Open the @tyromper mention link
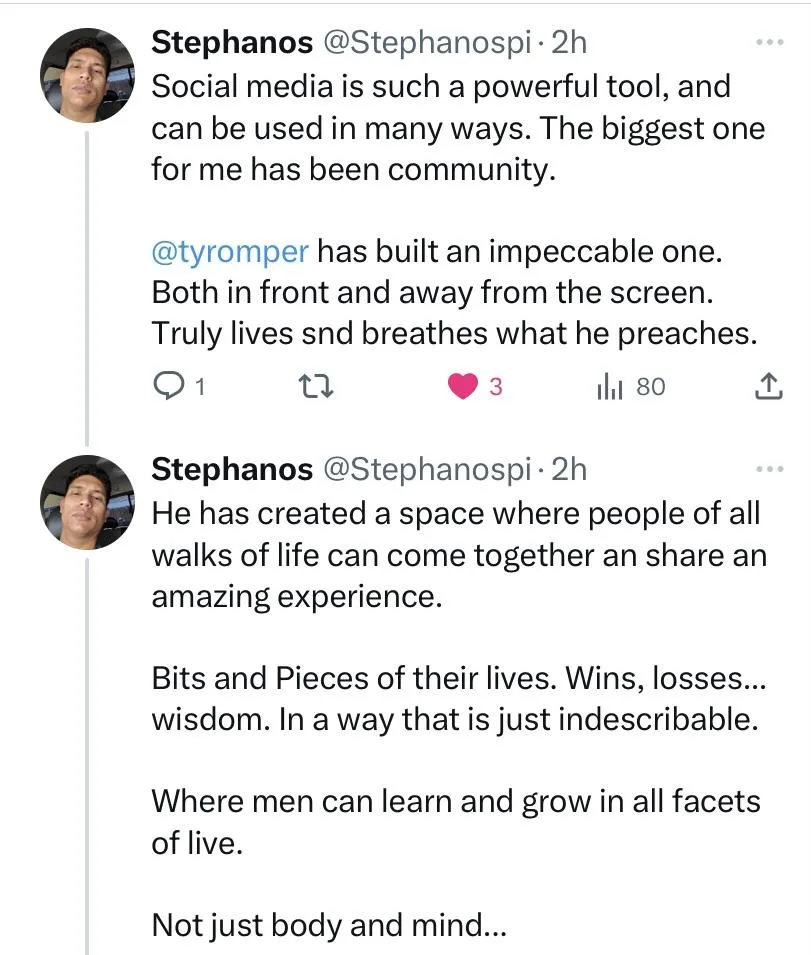Image resolution: width=811 pixels, height=955 pixels. pos(230,251)
